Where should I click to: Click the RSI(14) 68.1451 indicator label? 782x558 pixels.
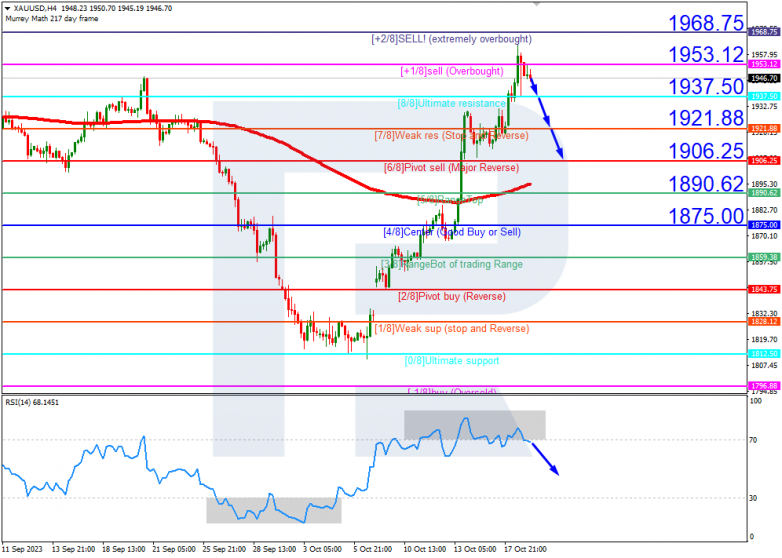pos(32,402)
